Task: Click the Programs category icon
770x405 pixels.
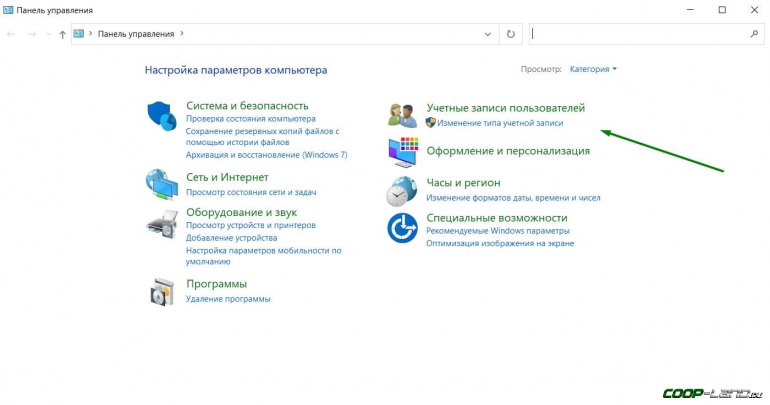Action: [161, 291]
